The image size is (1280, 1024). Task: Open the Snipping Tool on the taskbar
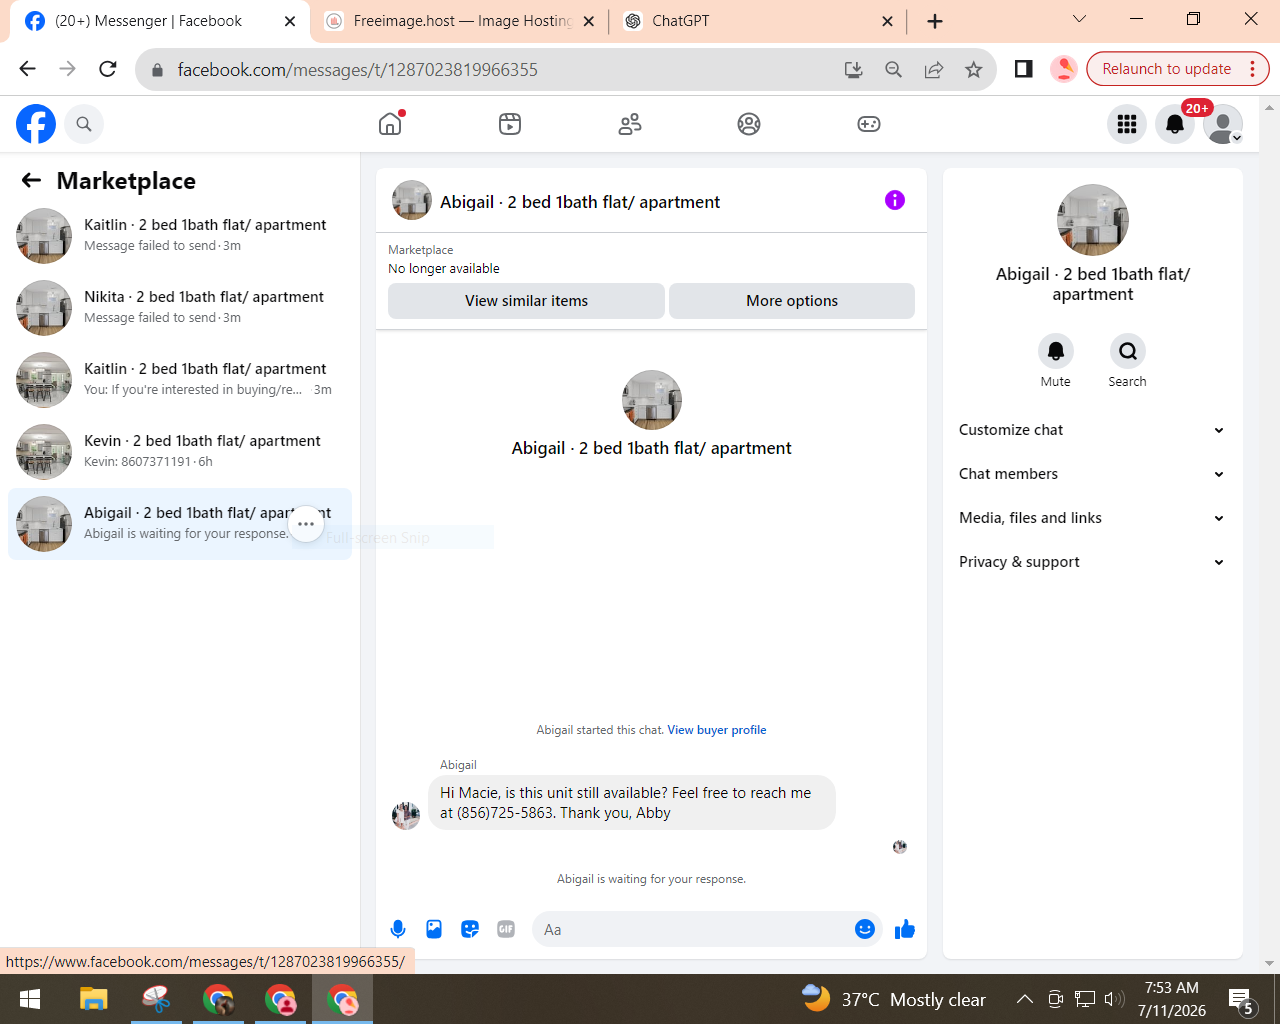pyautogui.click(x=156, y=999)
